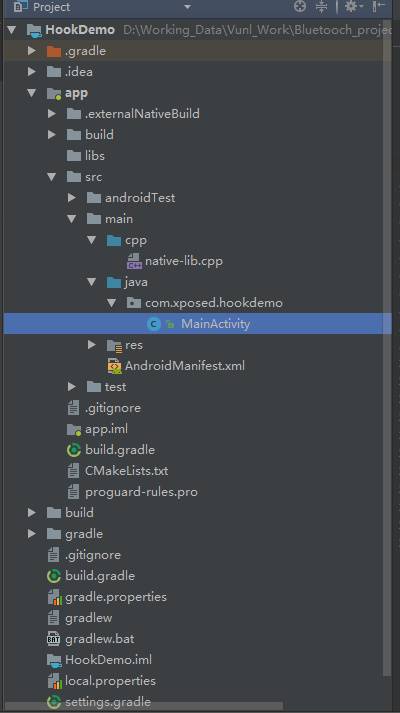The height and width of the screenshot is (713, 400).
Task: Select the com.xposed.hookdemo package
Action: (214, 303)
